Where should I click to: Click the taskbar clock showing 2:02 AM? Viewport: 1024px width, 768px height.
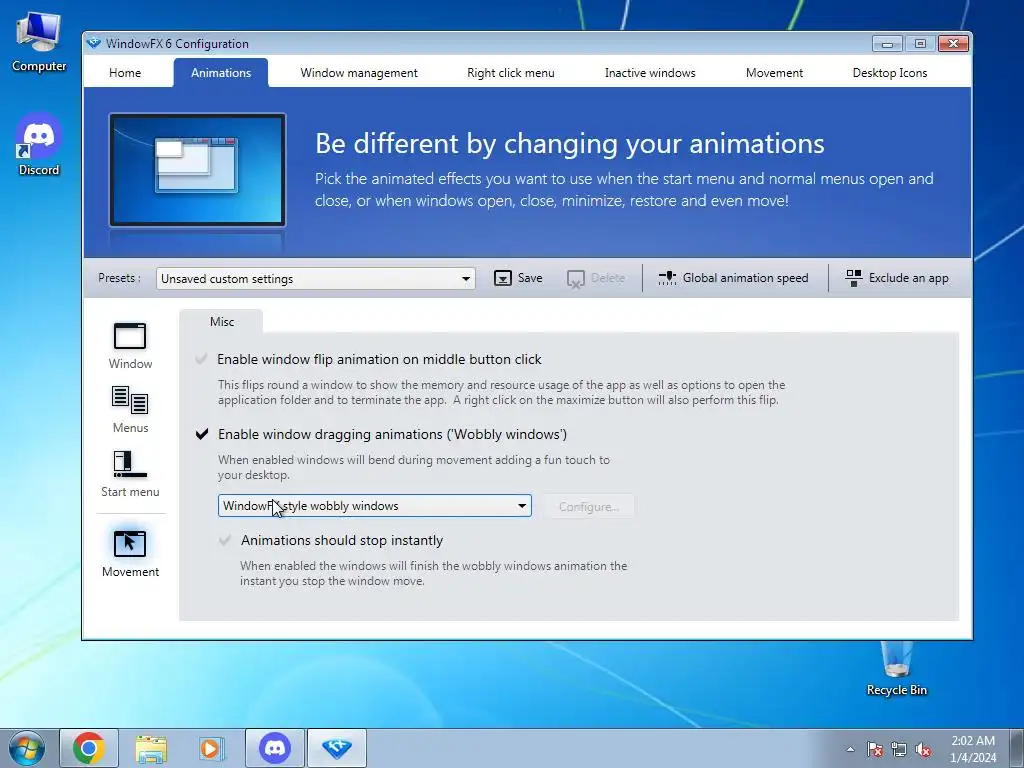point(973,749)
